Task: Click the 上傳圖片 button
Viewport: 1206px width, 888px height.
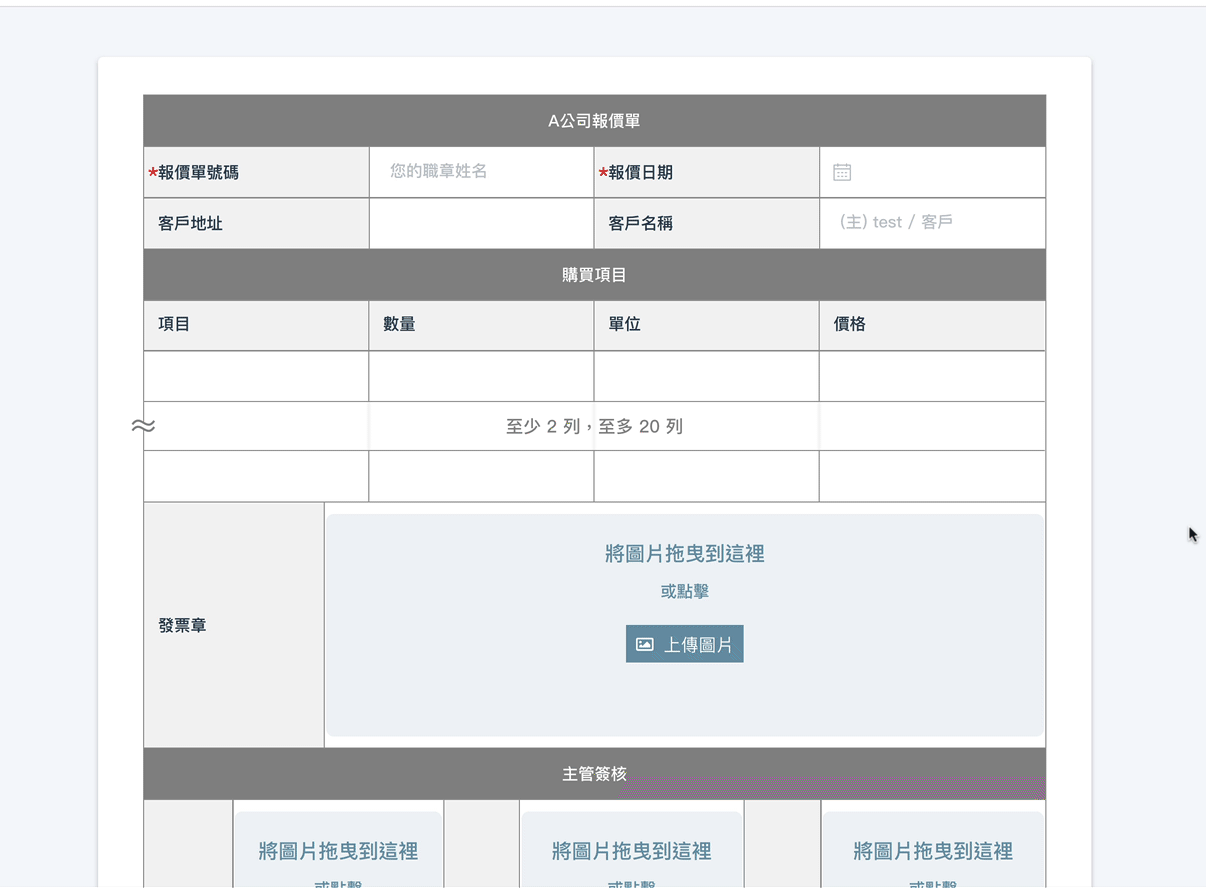Action: [685, 645]
